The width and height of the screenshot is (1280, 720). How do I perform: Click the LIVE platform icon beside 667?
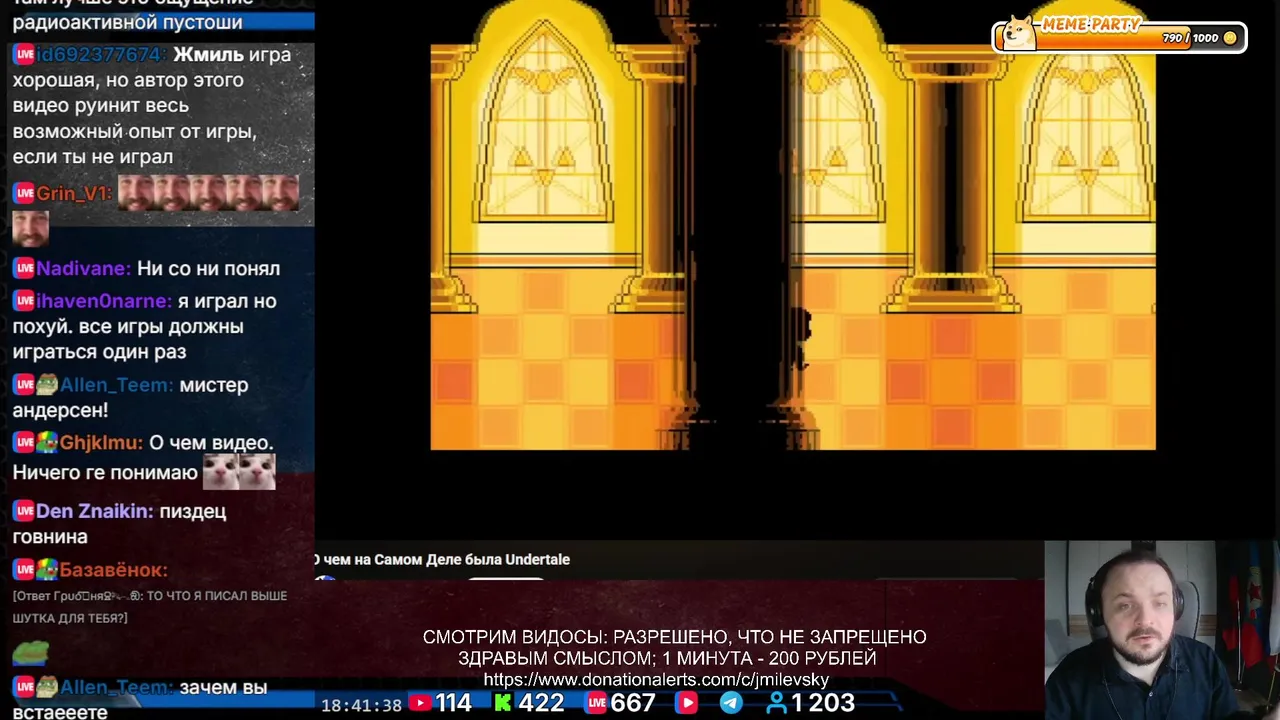click(596, 703)
